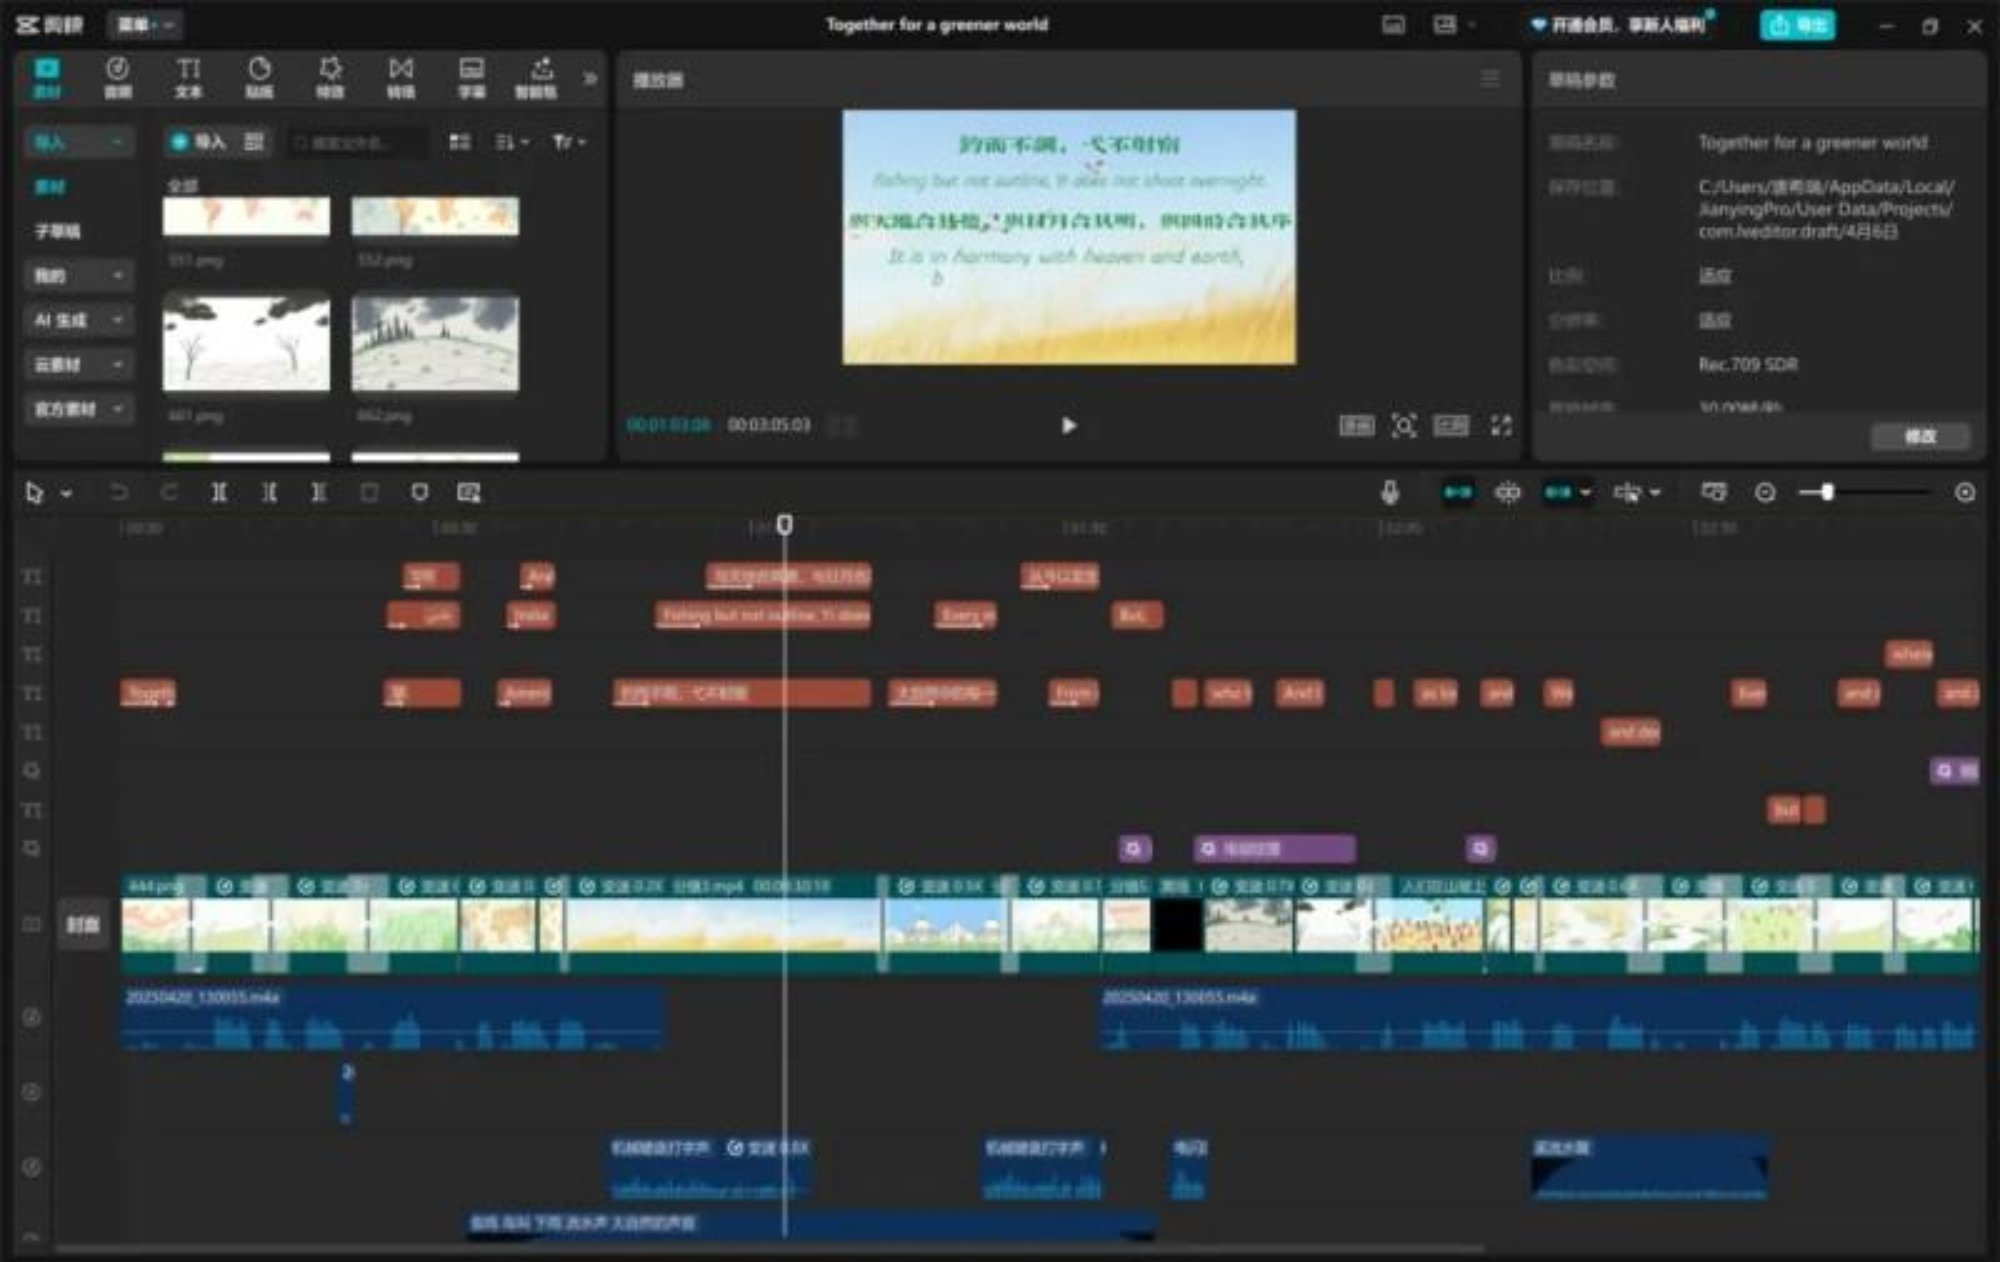Toggle the auto-snap alignment icon

[1508, 492]
